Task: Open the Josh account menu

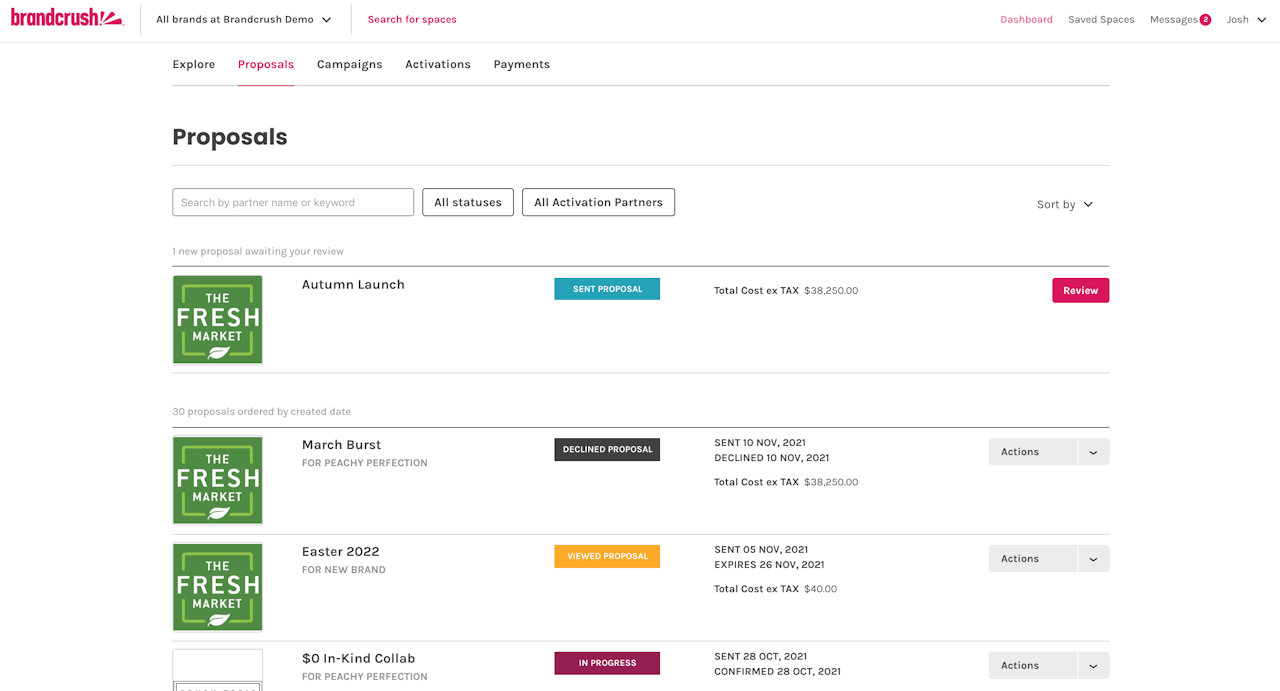Action: coord(1246,20)
